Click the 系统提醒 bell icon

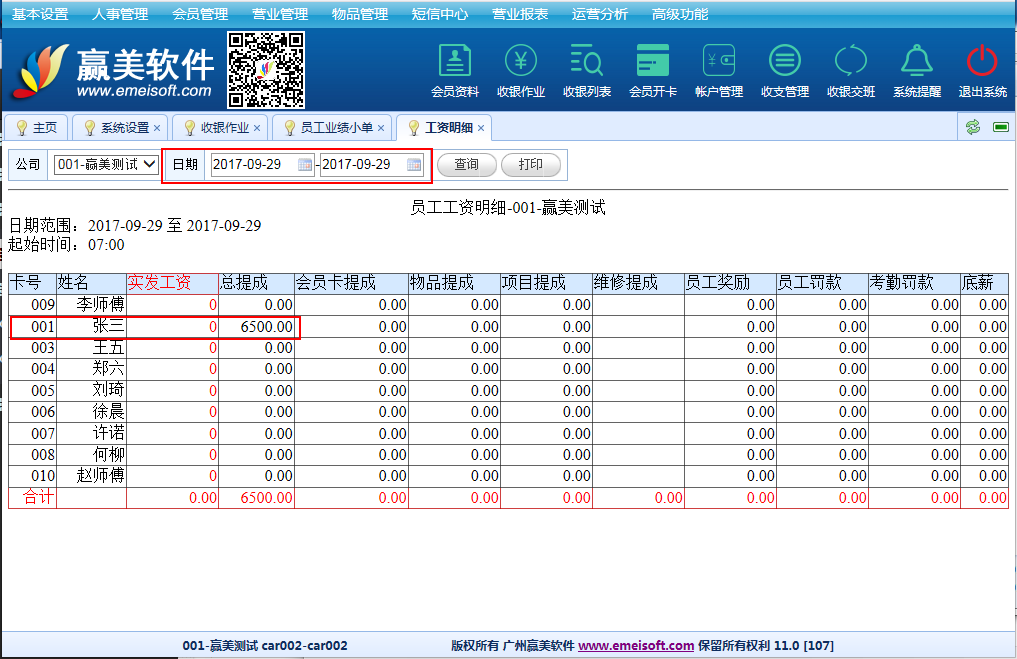coord(917,62)
